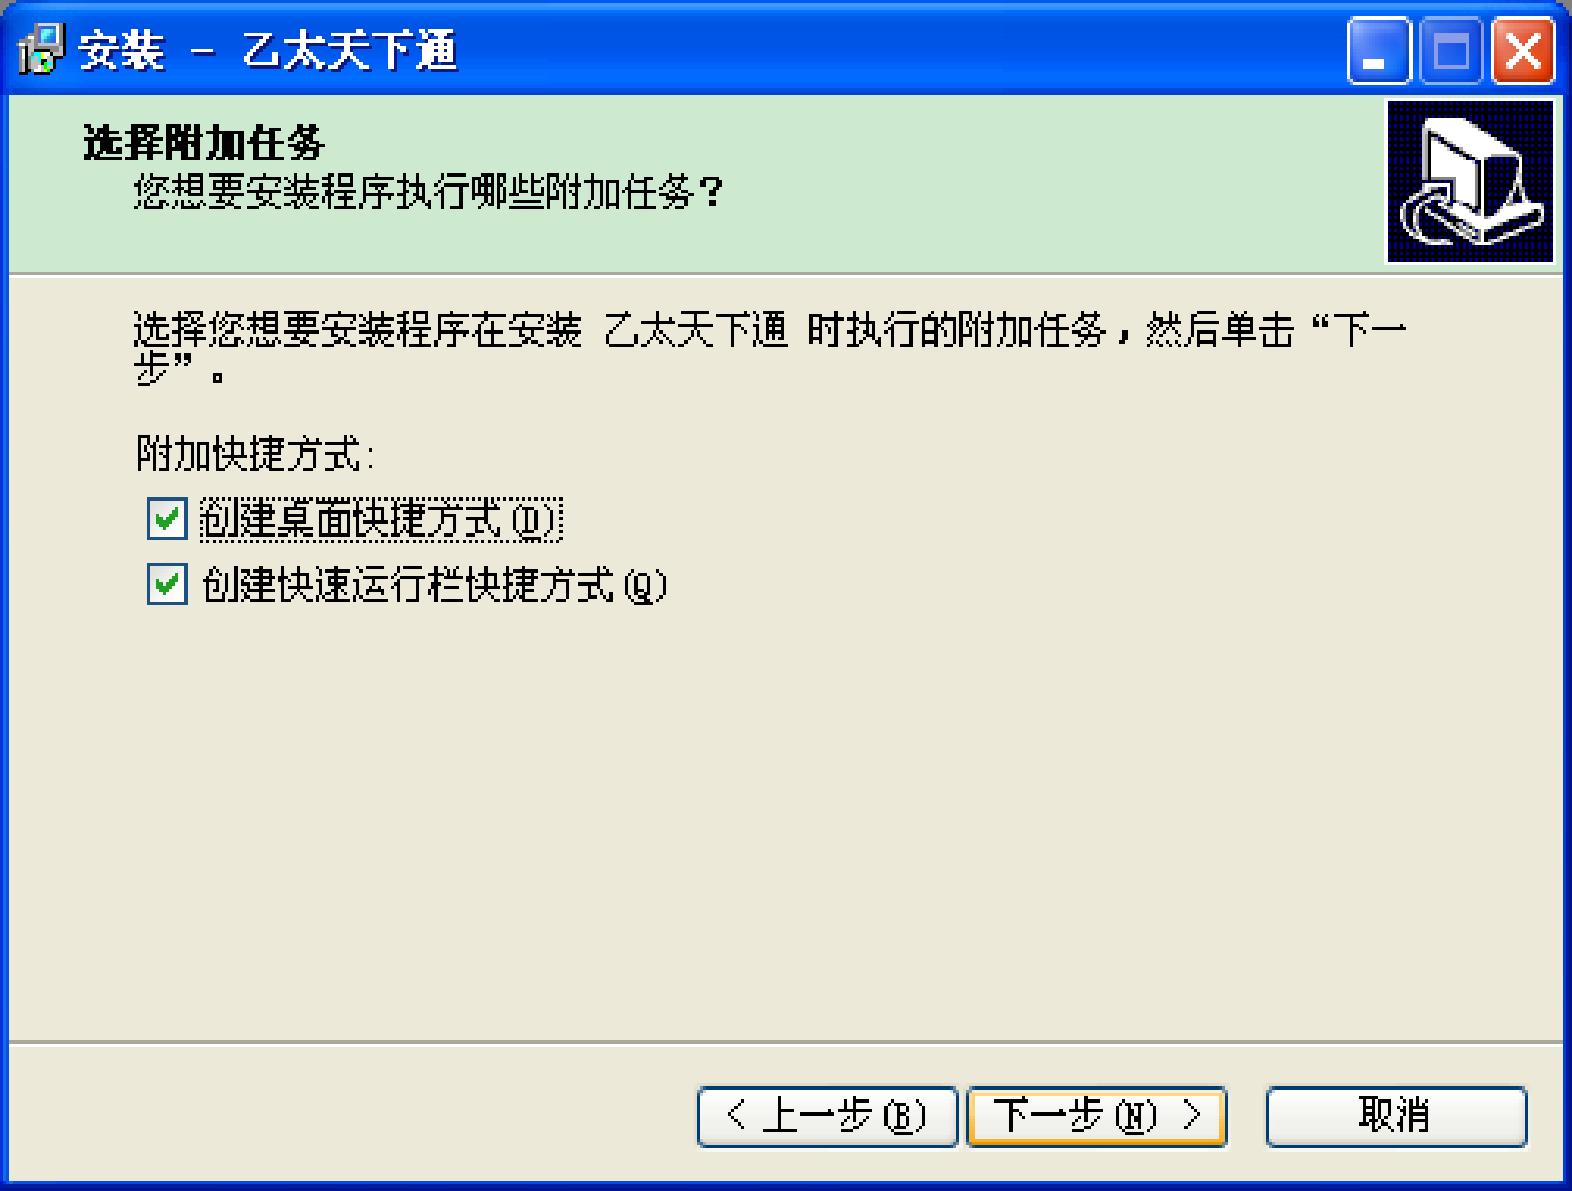Toggle via the 创建桌面快捷方式(D) label text
The width and height of the screenshot is (1572, 1191).
(x=381, y=520)
